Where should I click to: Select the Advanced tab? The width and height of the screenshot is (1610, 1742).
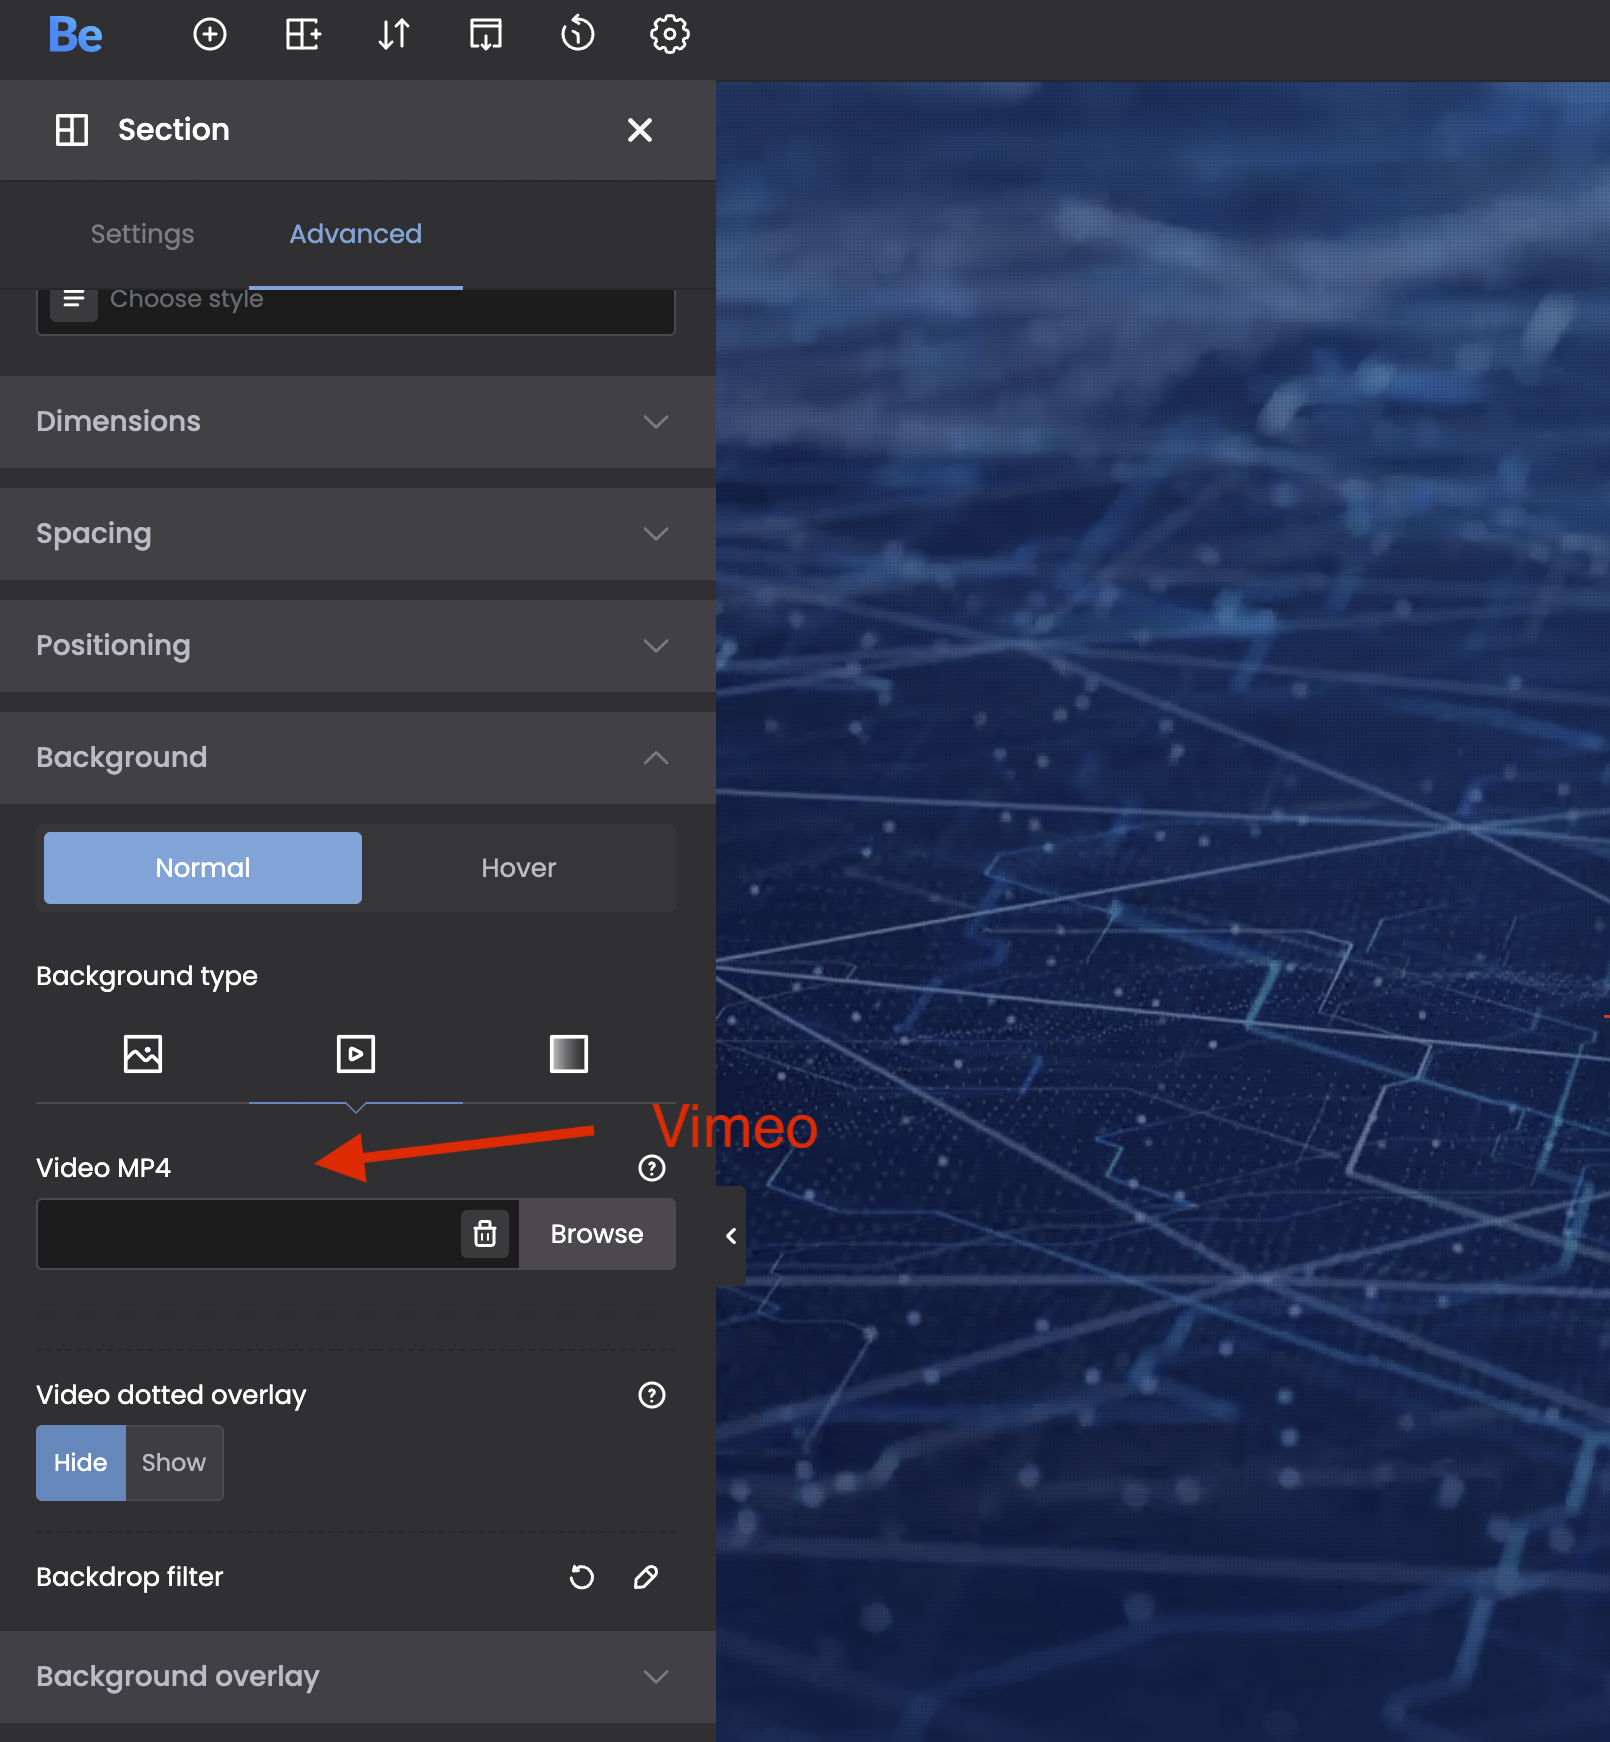point(355,234)
